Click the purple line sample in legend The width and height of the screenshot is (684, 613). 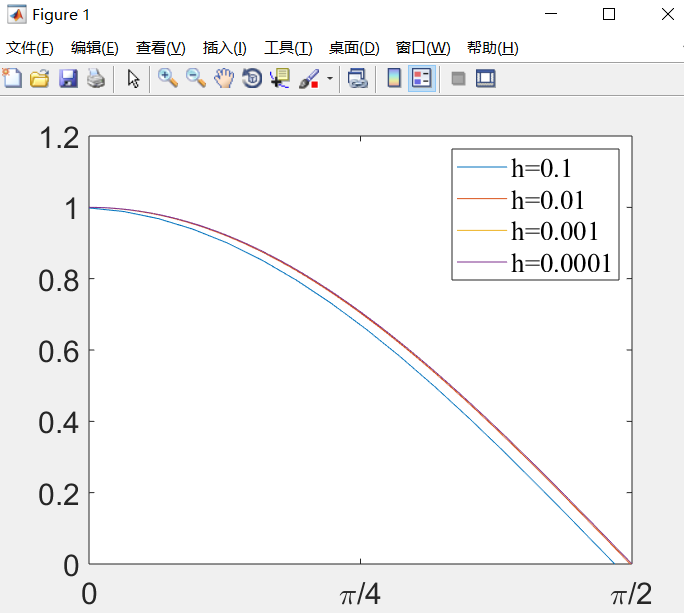(x=482, y=262)
